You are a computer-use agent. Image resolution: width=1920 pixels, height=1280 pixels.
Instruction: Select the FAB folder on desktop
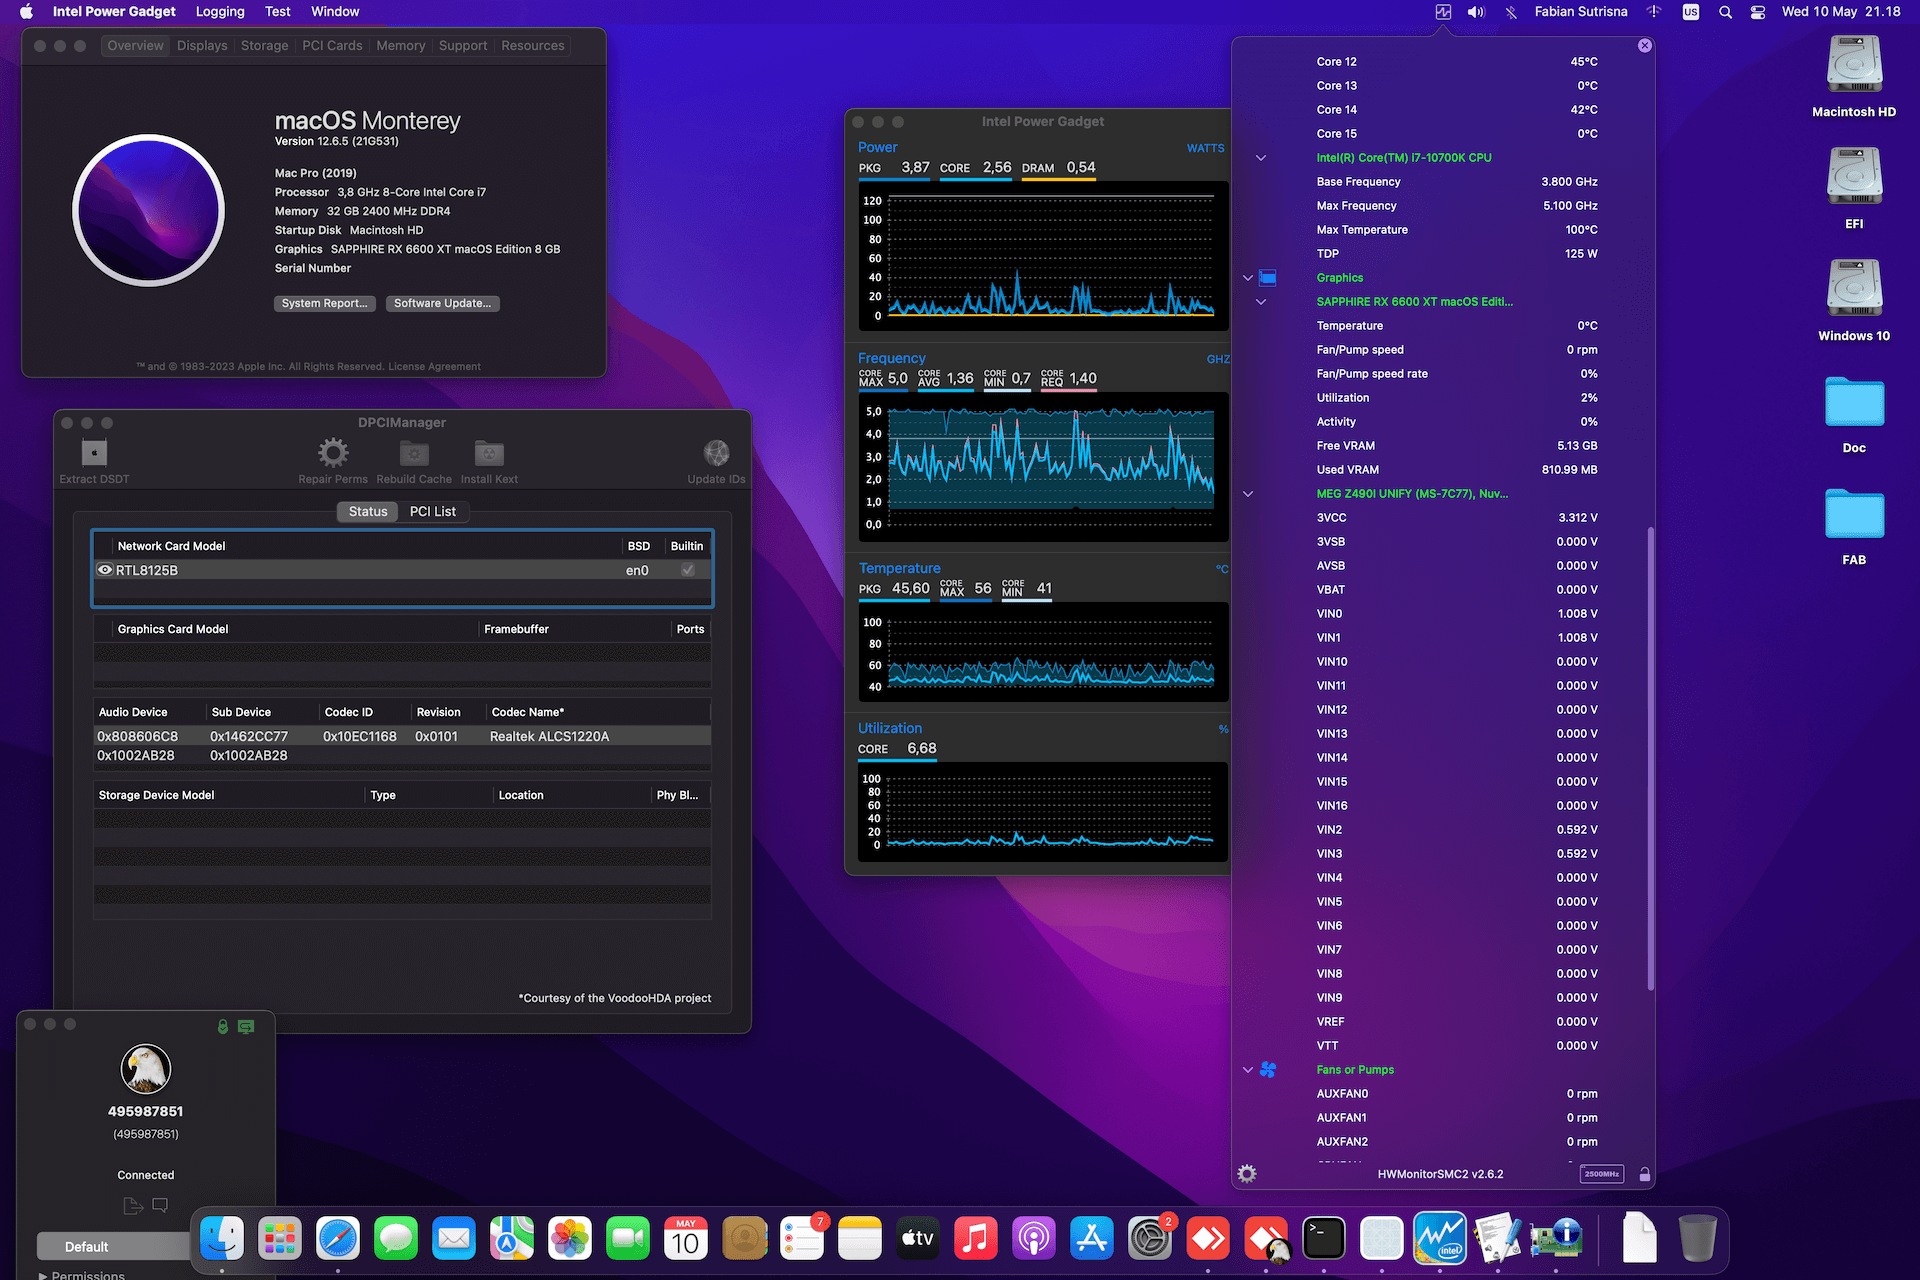[x=1854, y=516]
